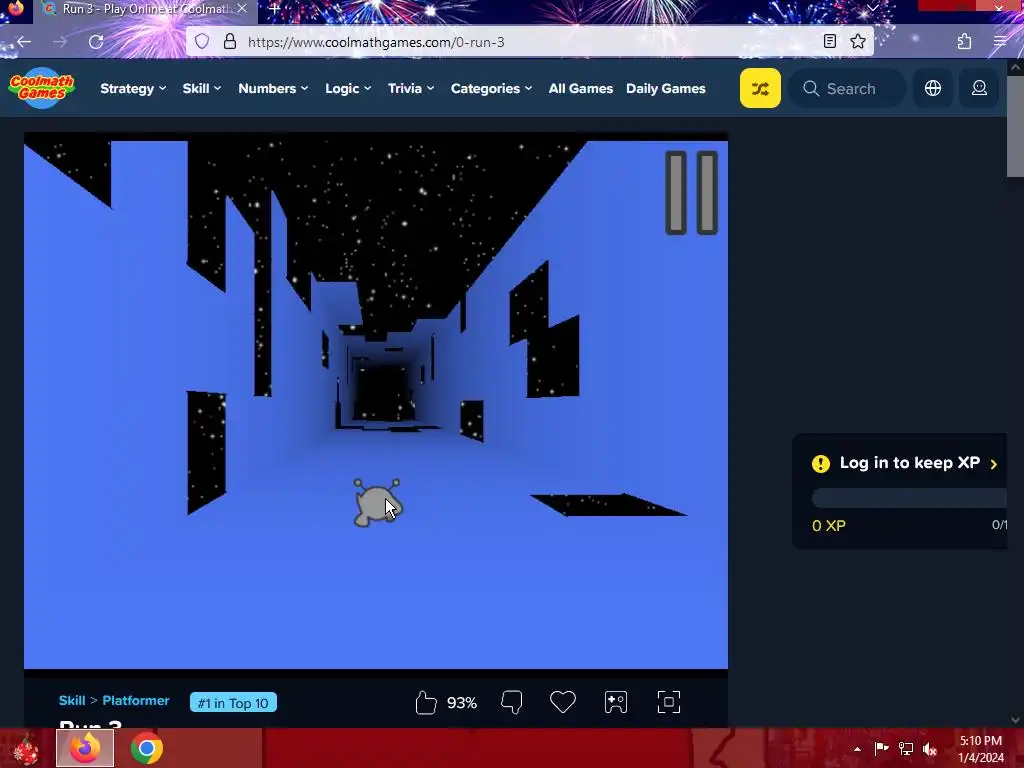Expand the Trivia menu
The height and width of the screenshot is (768, 1024).
tap(411, 88)
